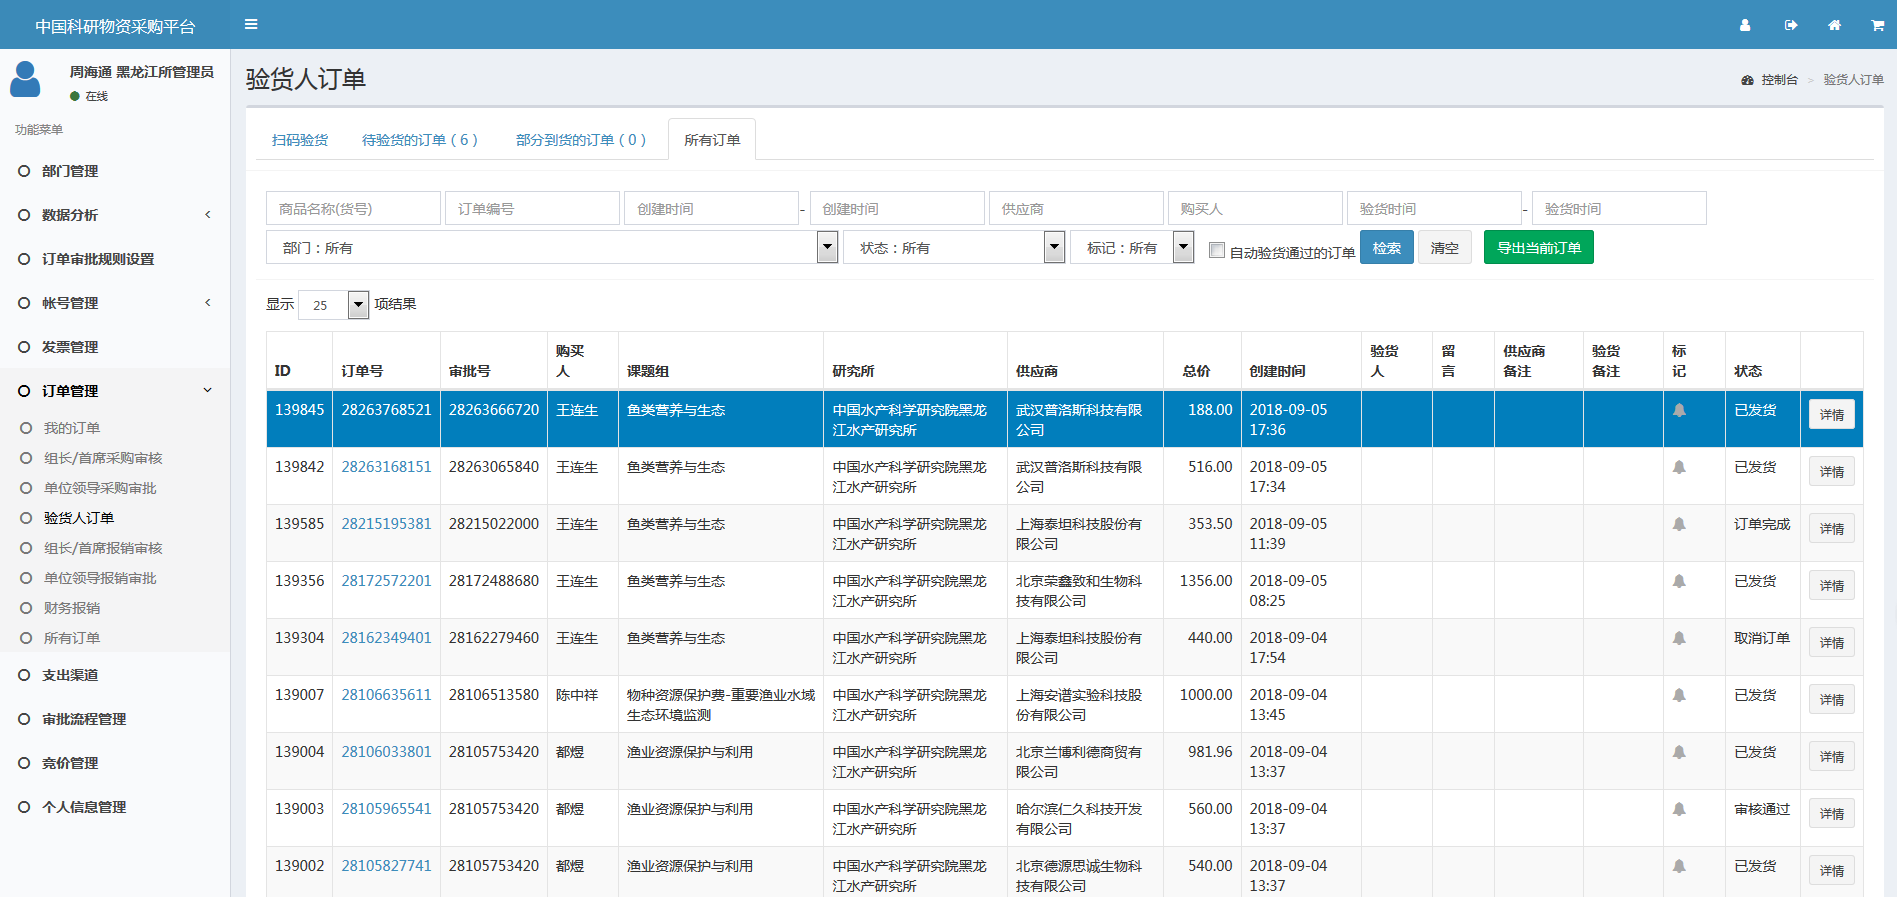Image resolution: width=1897 pixels, height=897 pixels.
Task: Open the shopping cart icon
Action: 1877,25
